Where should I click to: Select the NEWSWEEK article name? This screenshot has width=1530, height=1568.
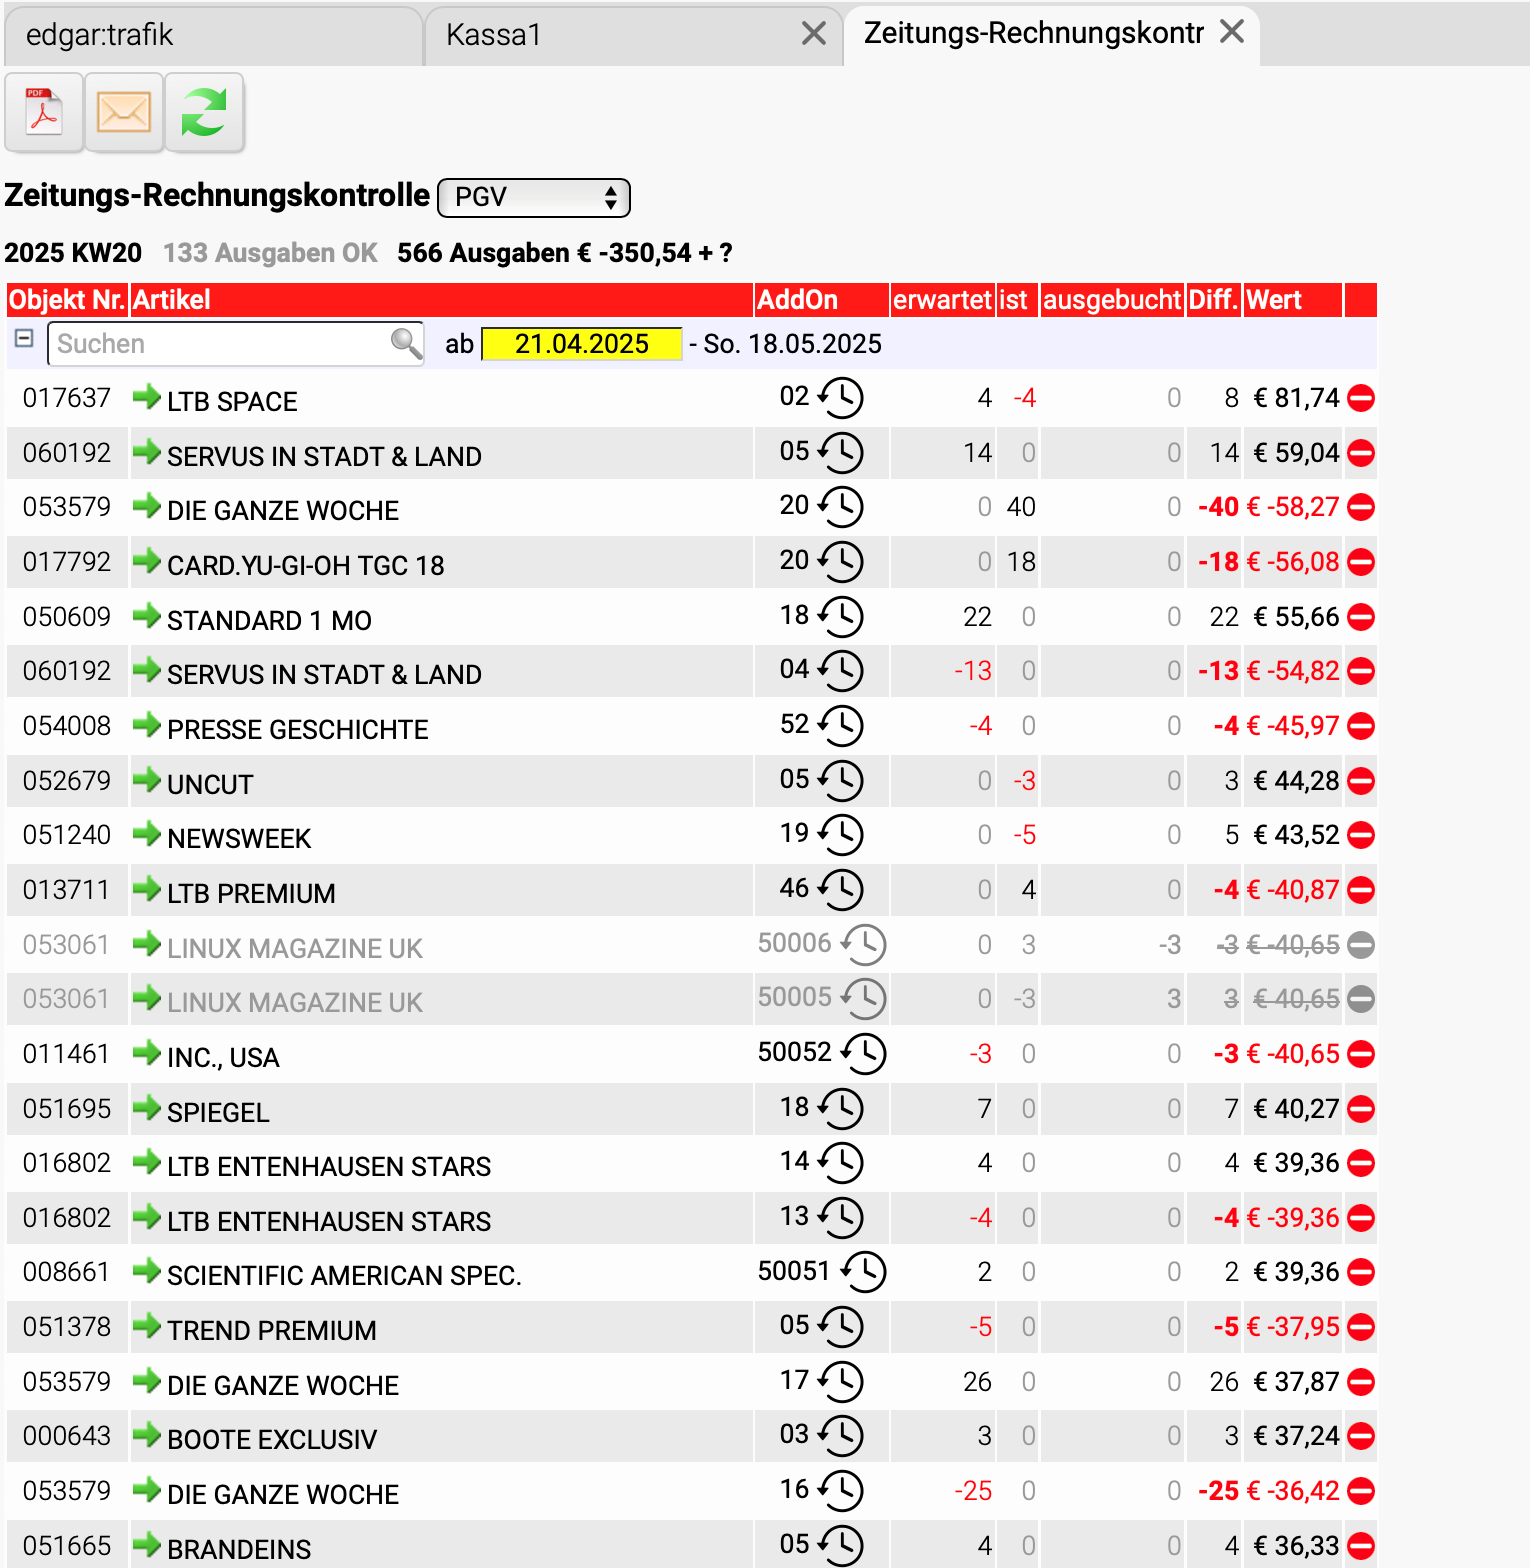point(239,839)
